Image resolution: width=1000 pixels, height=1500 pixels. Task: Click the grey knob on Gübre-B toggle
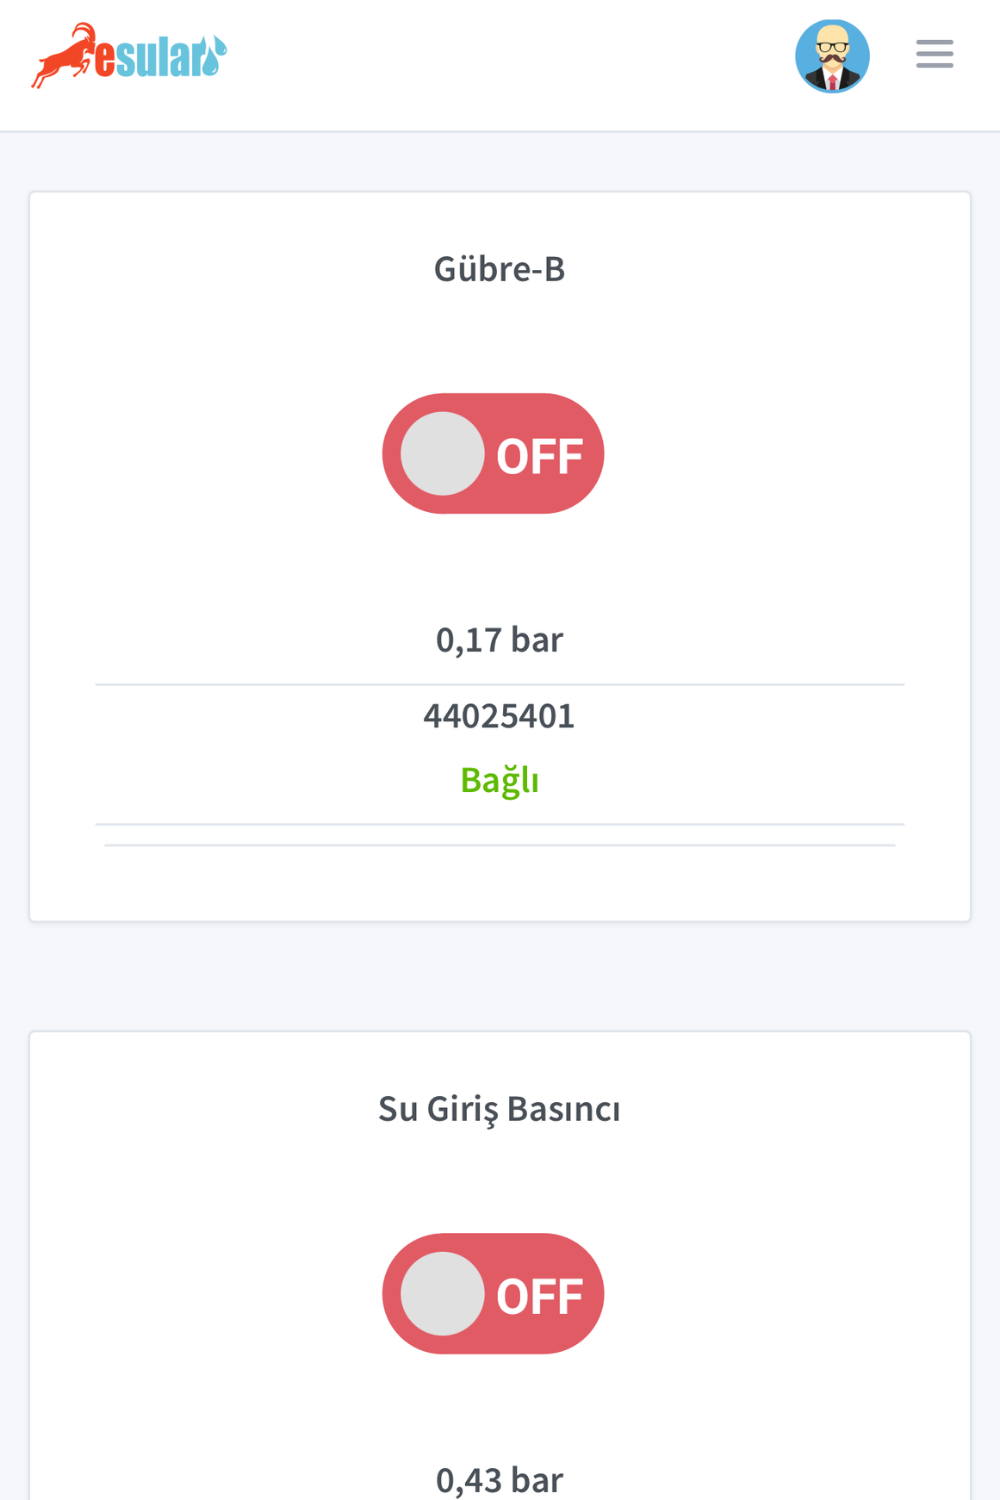(x=443, y=454)
